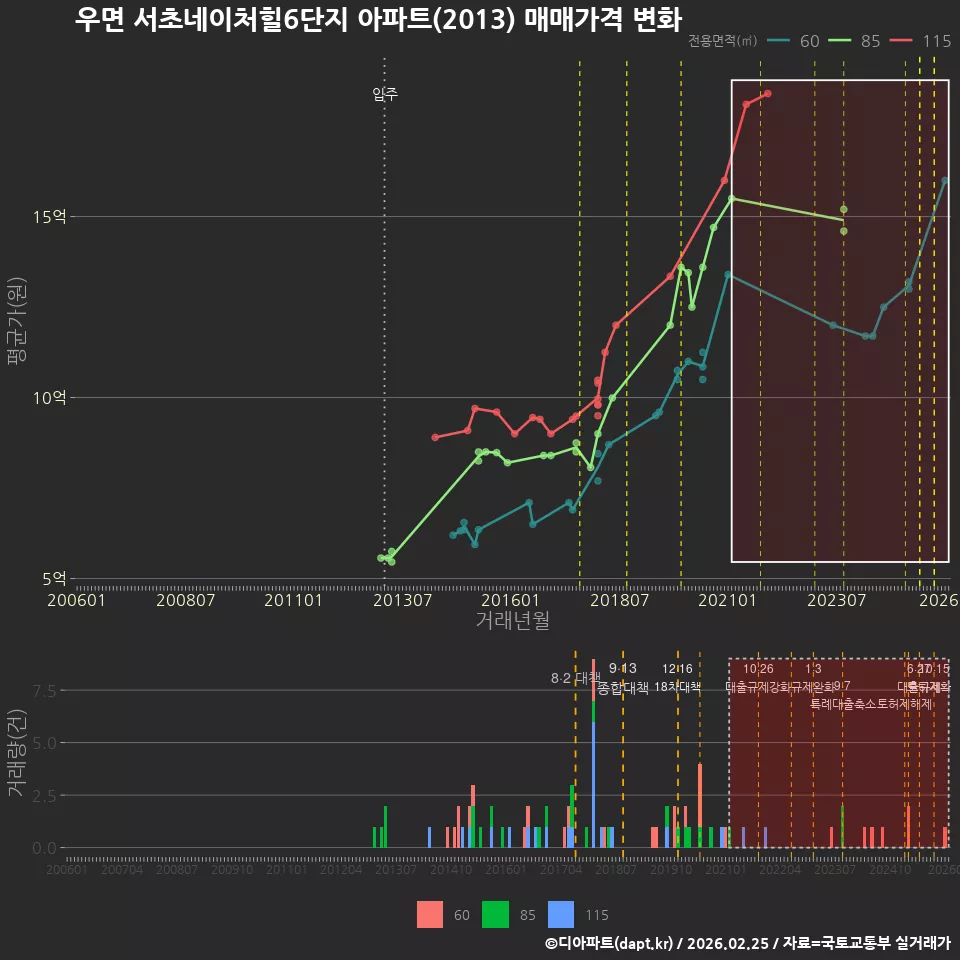The height and width of the screenshot is (960, 960).
Task: Click the '12·16' policy date label
Action: tap(677, 669)
